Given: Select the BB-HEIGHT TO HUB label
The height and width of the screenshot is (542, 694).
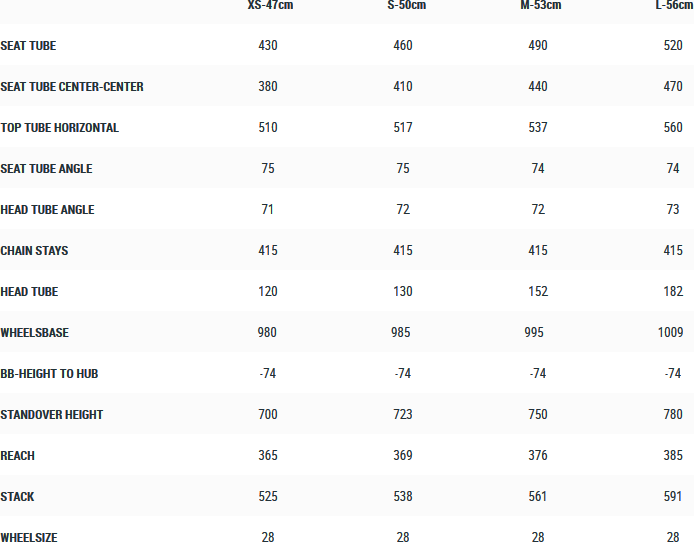Looking at the screenshot, I should [x=49, y=374].
